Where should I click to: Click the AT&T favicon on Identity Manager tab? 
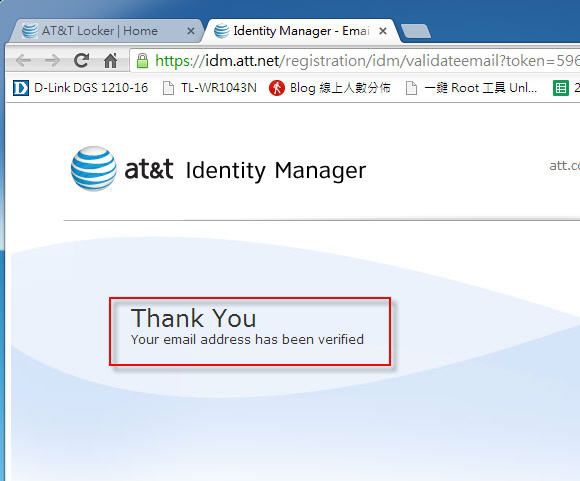222,31
